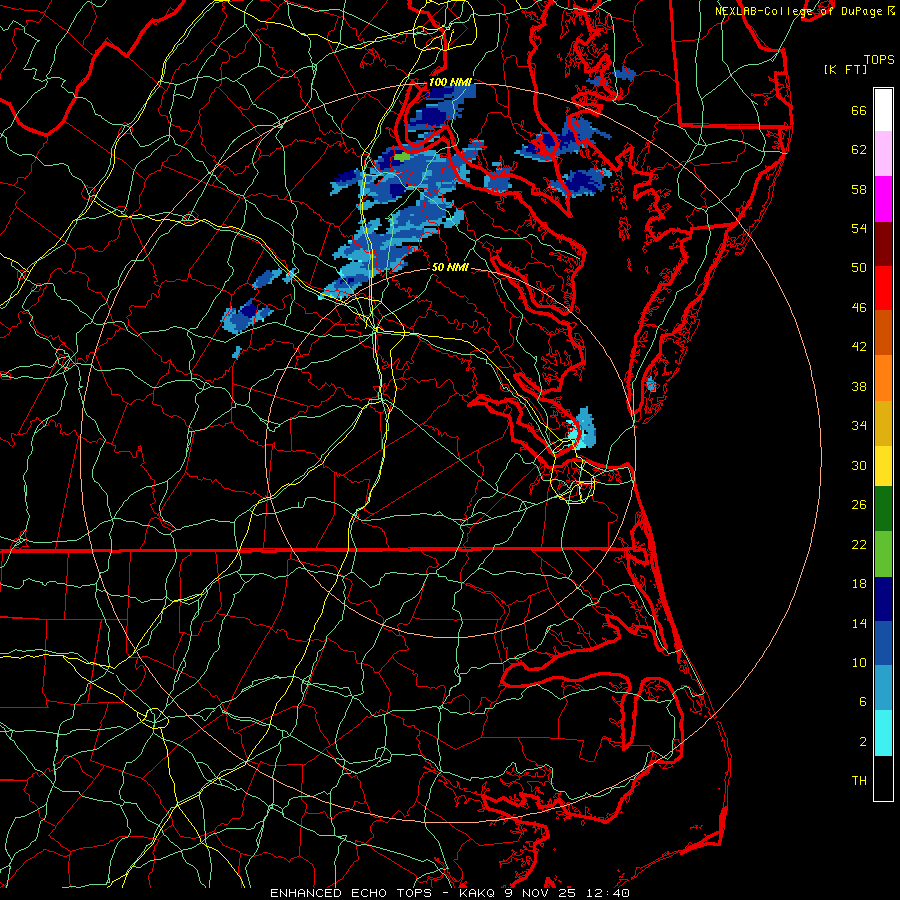This screenshot has width=900, height=900.
Task: Click the 12:40 timestamp in footer
Action: 608,893
